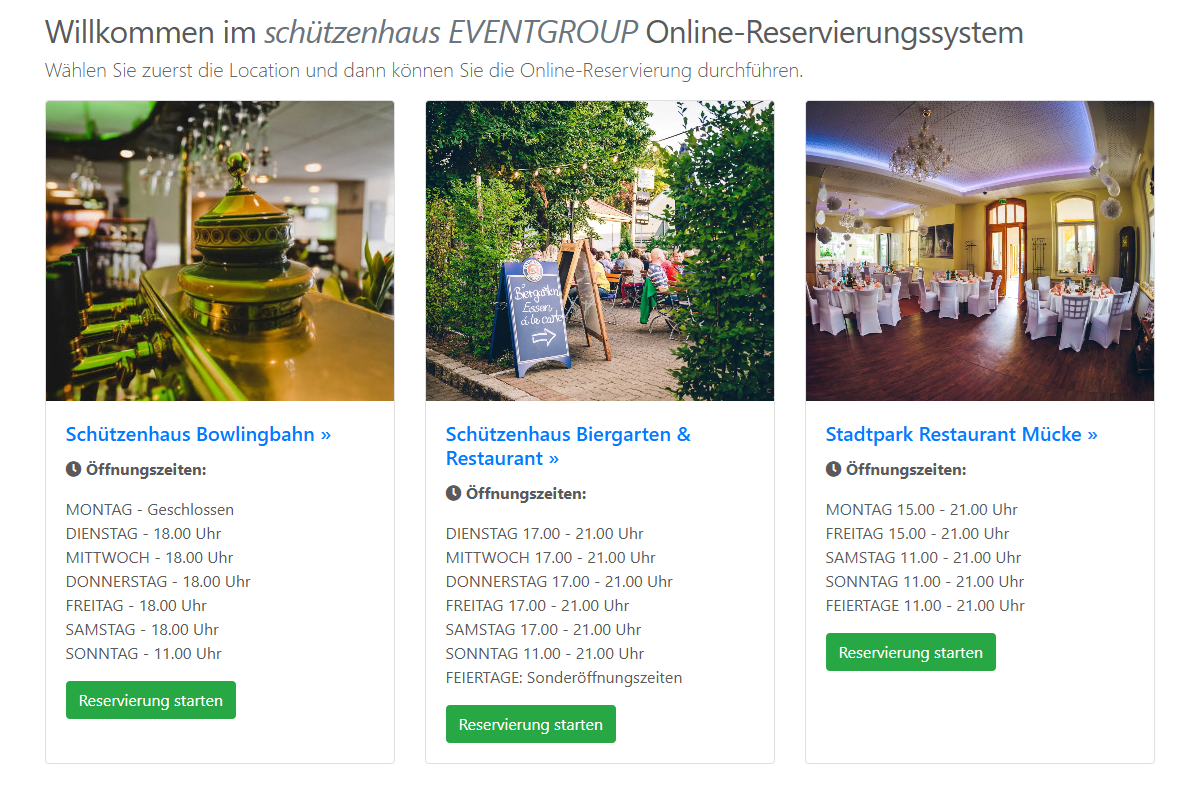
Task: Open Stadtpark Restaurant Mücke link
Action: 961,434
